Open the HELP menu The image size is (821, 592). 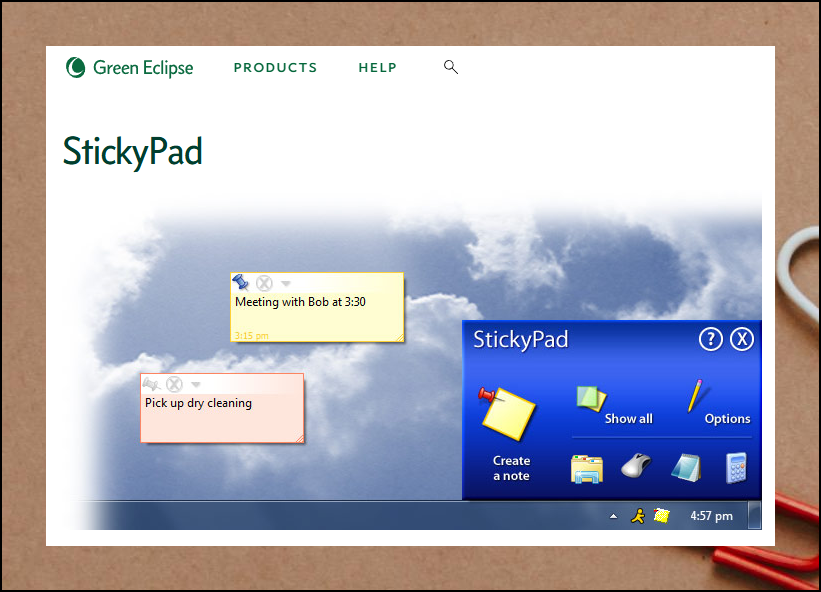pos(378,68)
